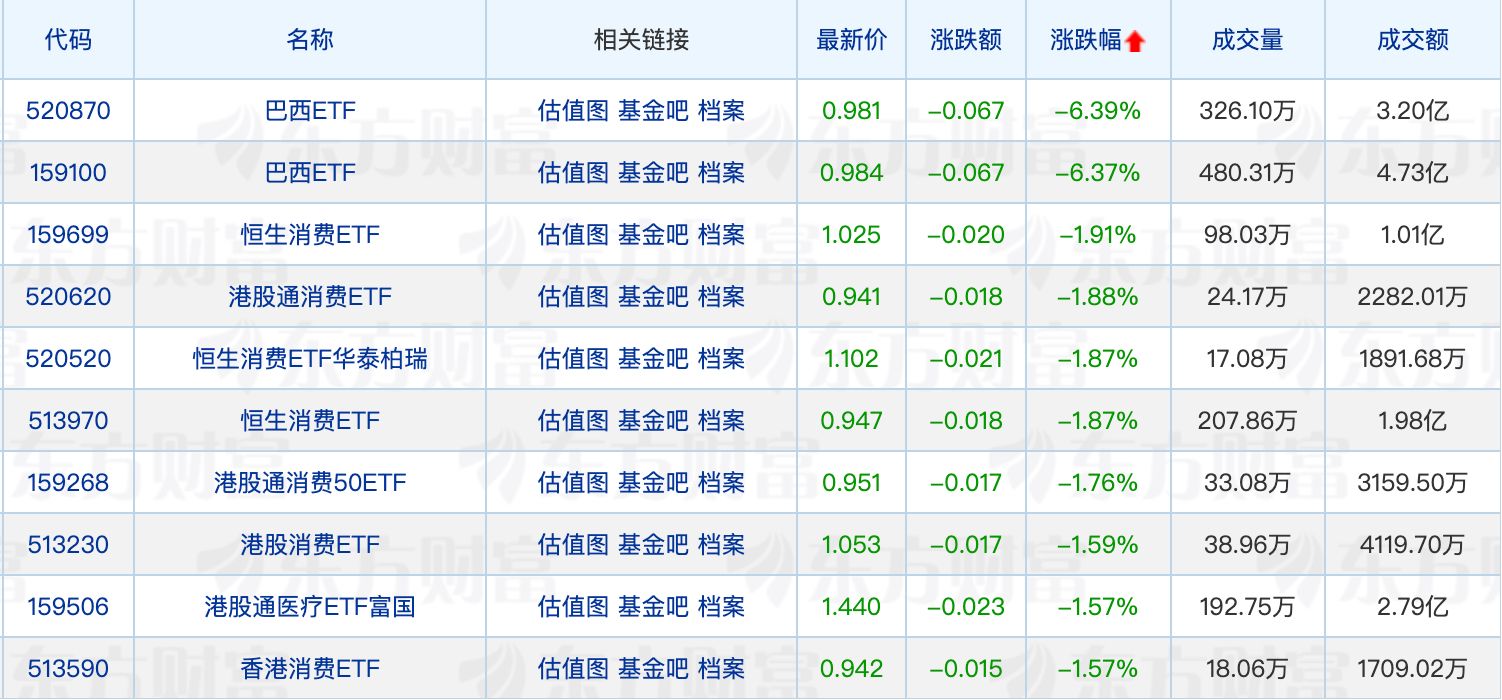
Task: Click the 名称 column header
Action: [310, 40]
